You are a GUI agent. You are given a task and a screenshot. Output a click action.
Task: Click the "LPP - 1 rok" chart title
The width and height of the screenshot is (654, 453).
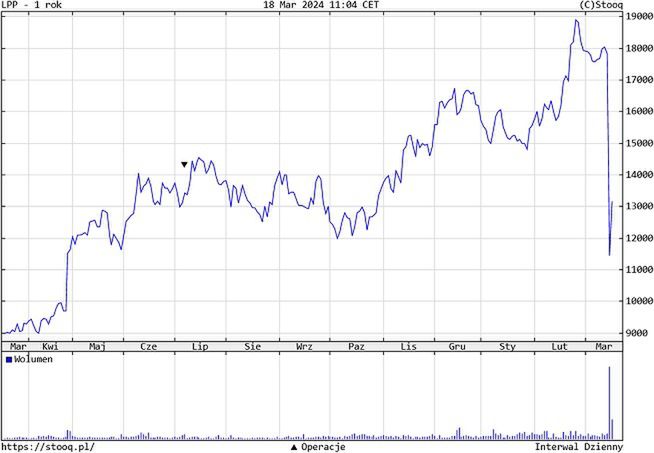pyautogui.click(x=31, y=5)
